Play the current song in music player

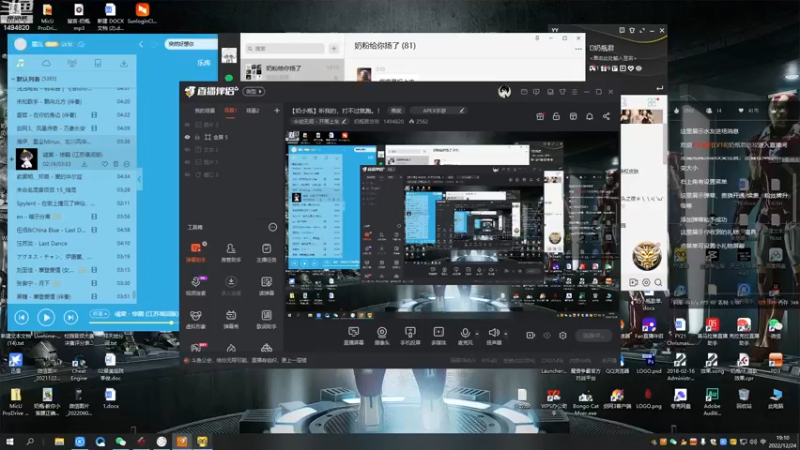[46, 317]
